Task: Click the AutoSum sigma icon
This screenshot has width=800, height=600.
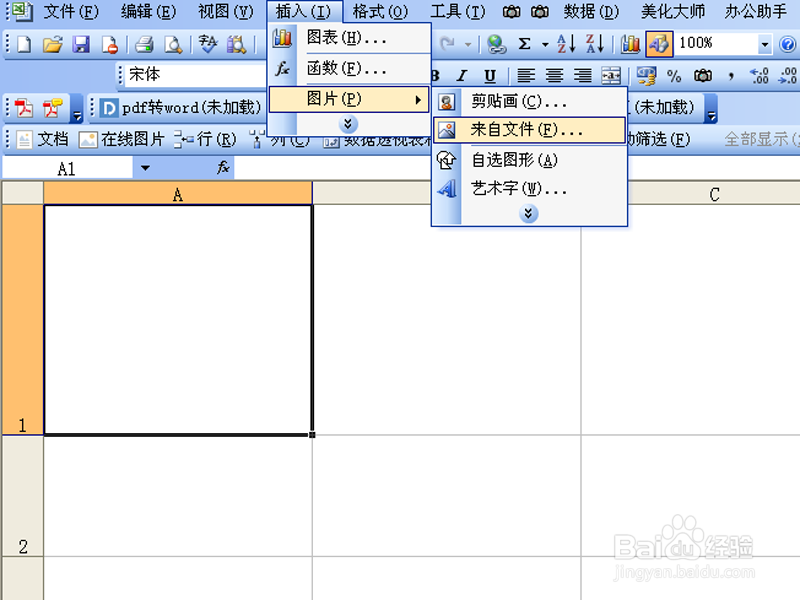Action: (x=524, y=44)
